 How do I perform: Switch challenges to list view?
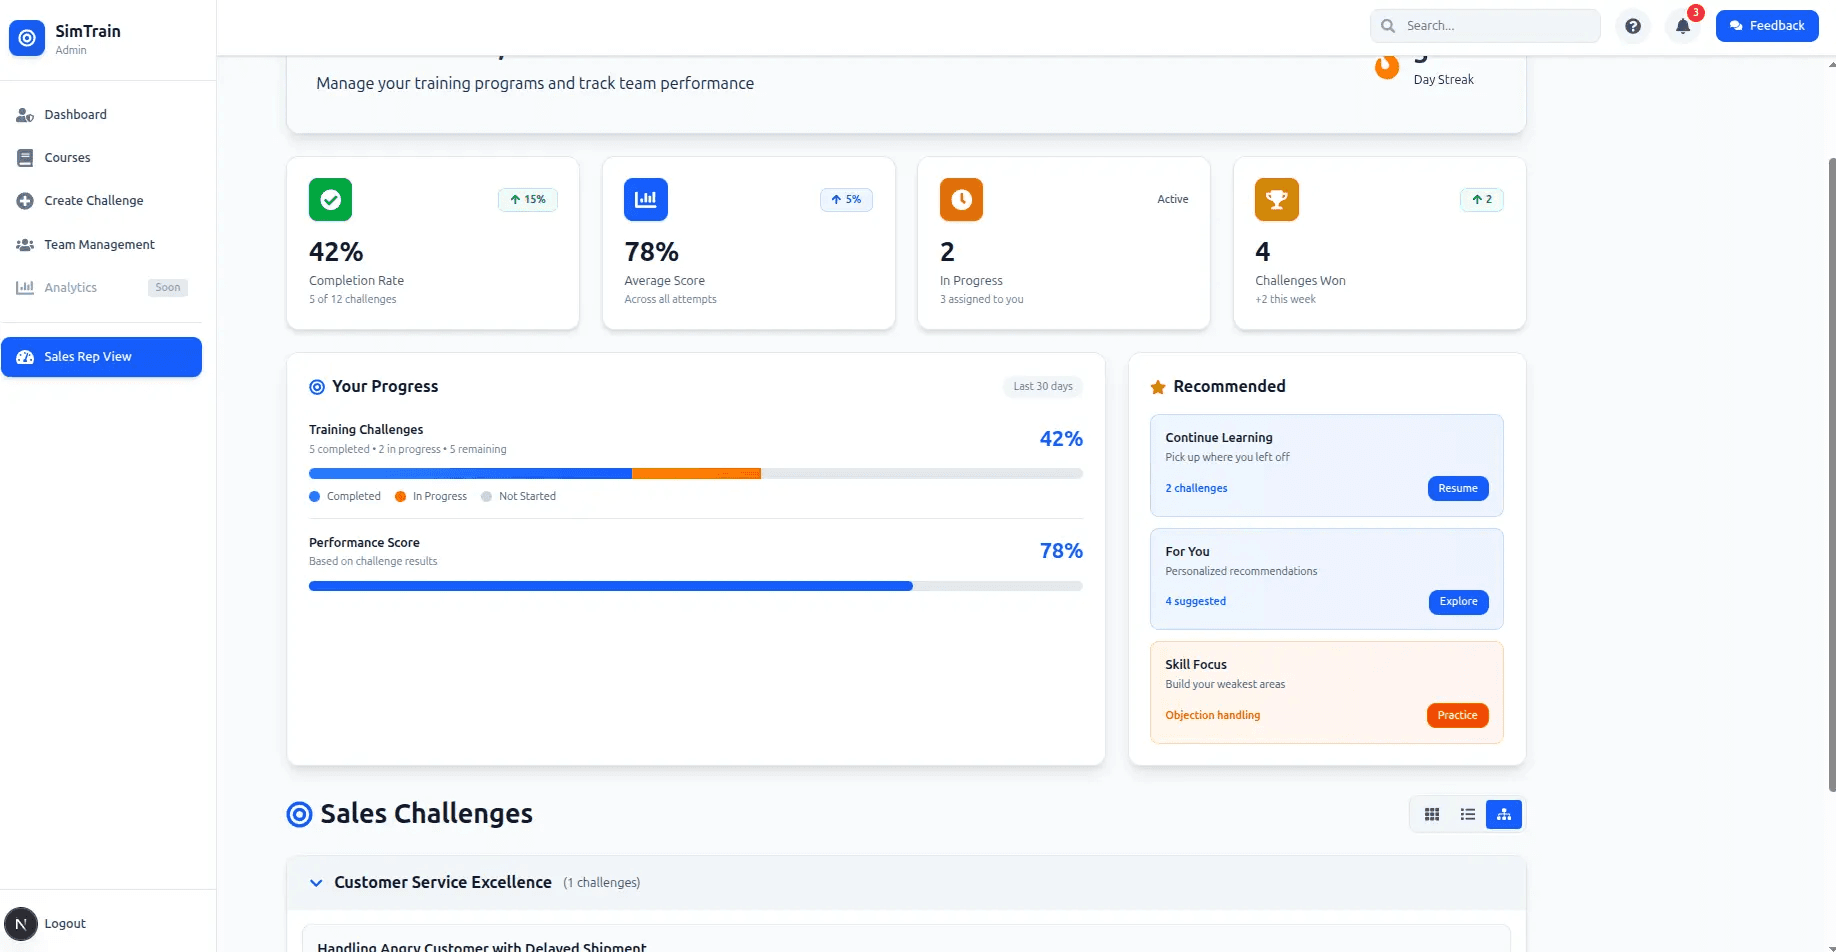(1467, 814)
